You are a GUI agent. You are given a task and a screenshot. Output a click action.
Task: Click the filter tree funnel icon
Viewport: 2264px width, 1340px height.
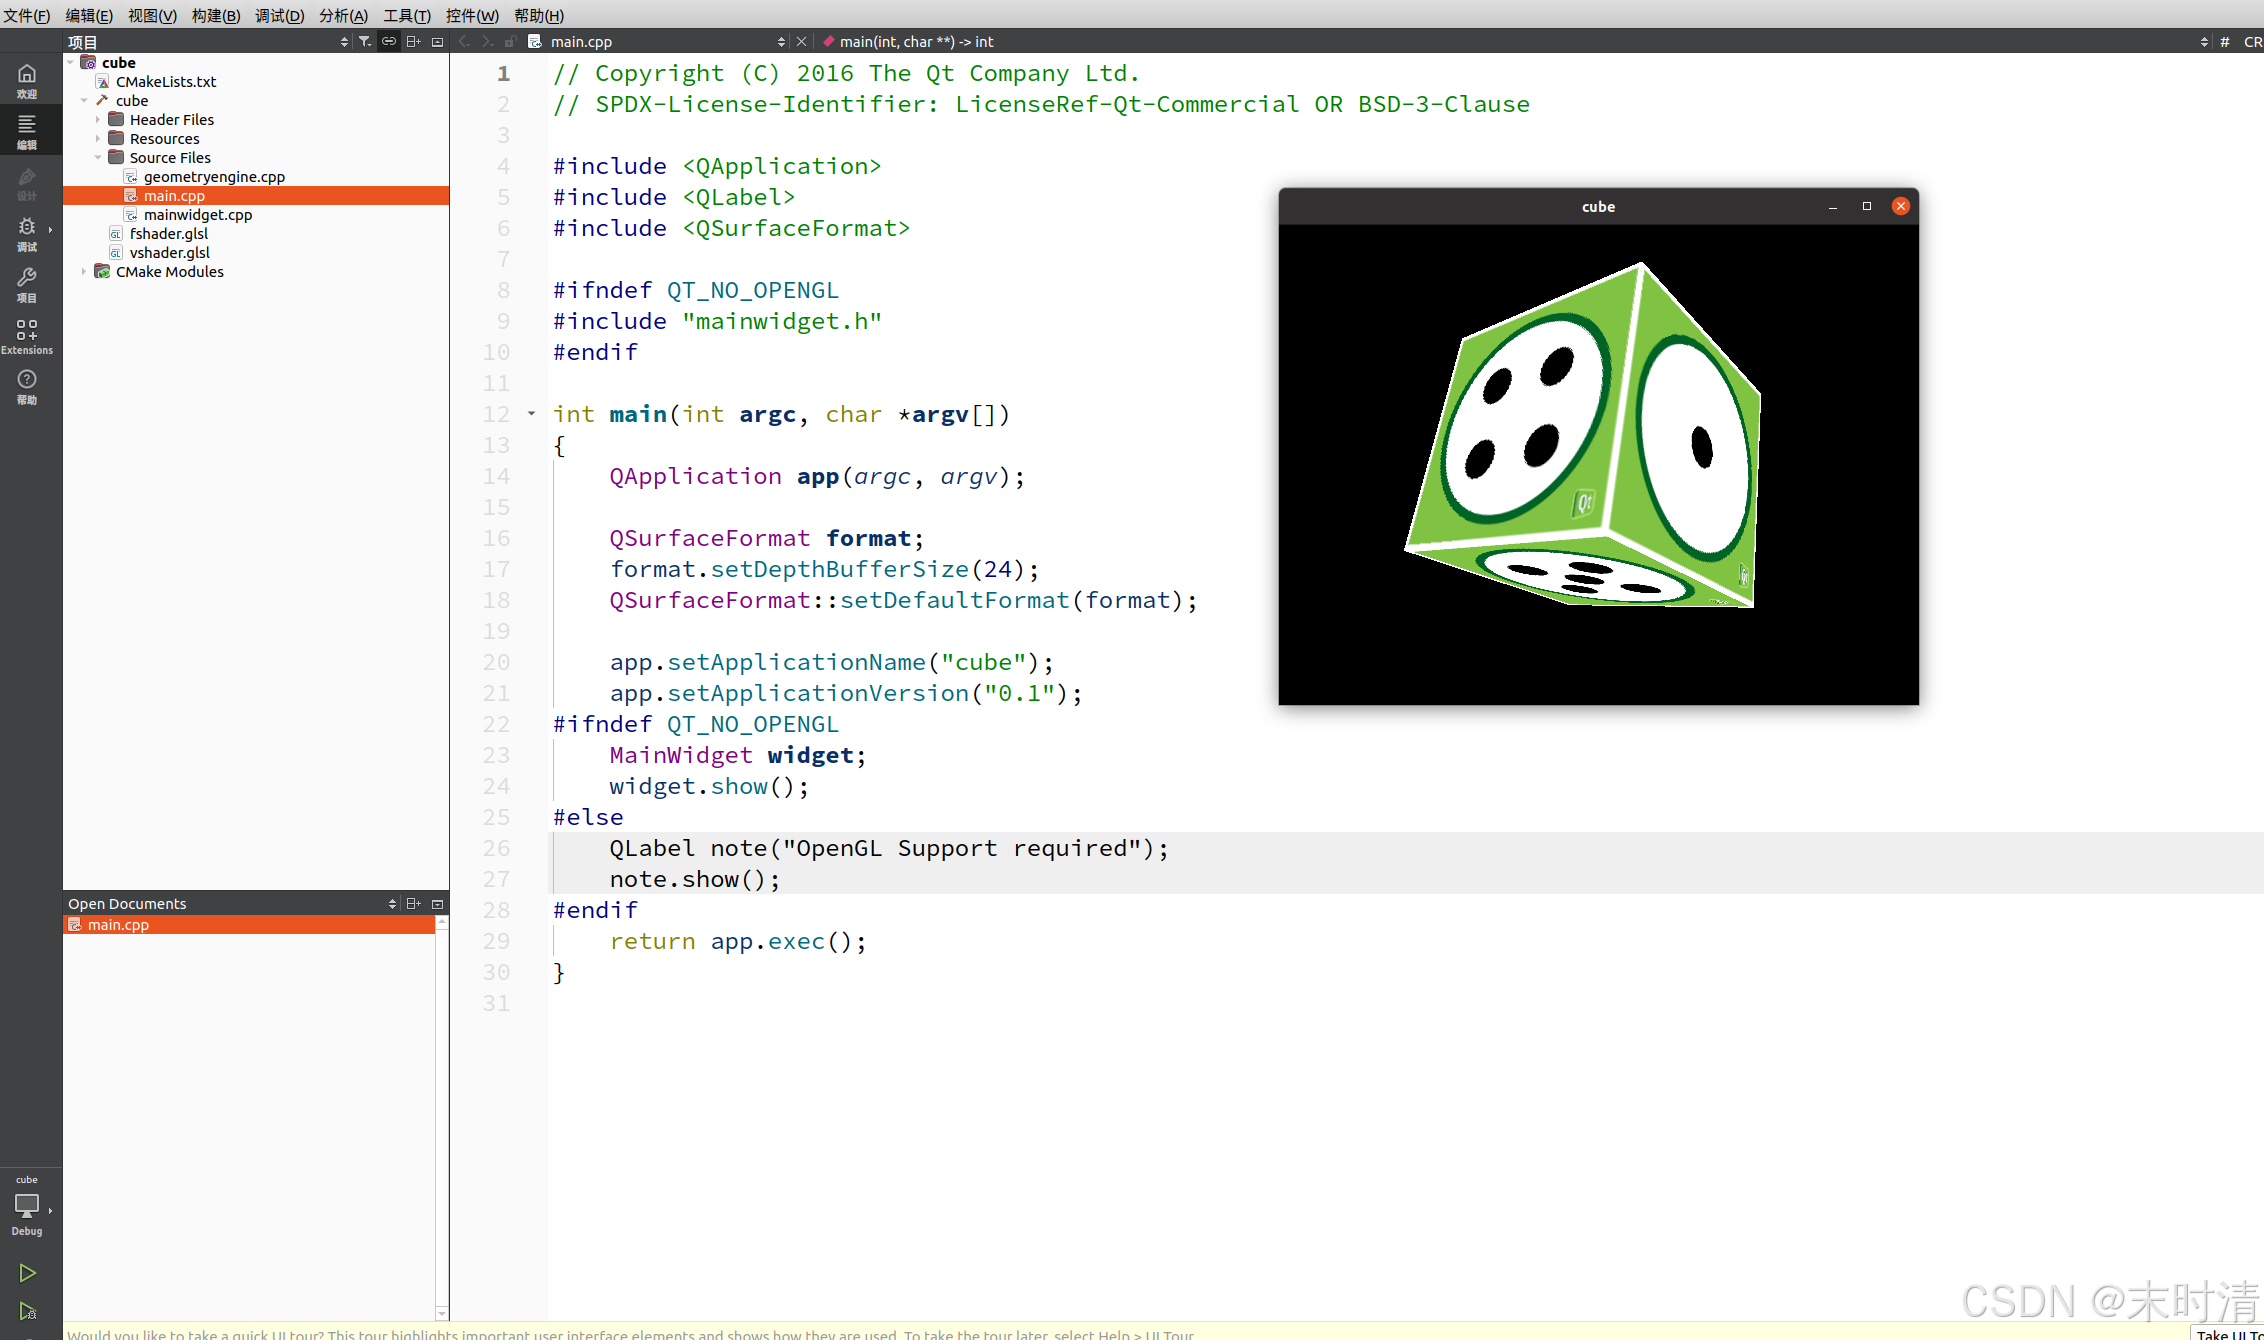tap(365, 41)
